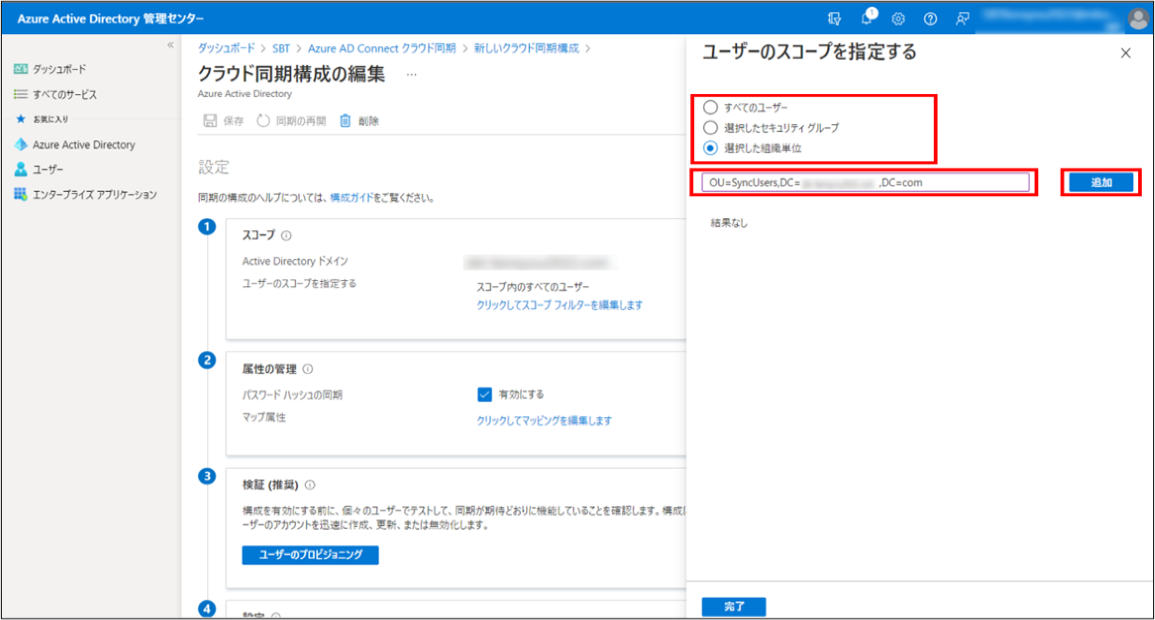Open Azure Active Directory in left menu
Viewport: 1155px width, 620px height.
[75, 145]
